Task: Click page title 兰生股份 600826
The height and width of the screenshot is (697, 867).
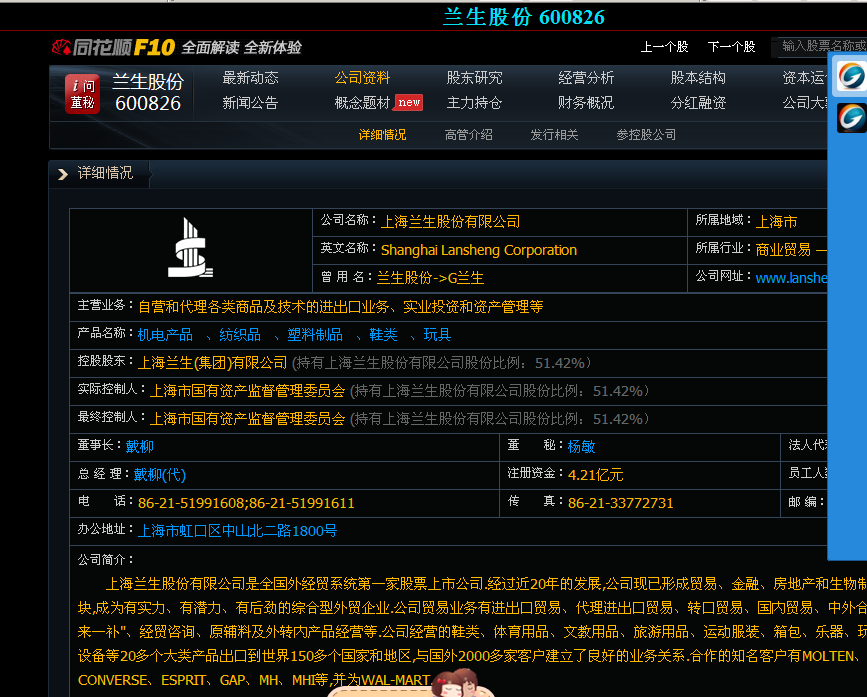Action: (524, 17)
